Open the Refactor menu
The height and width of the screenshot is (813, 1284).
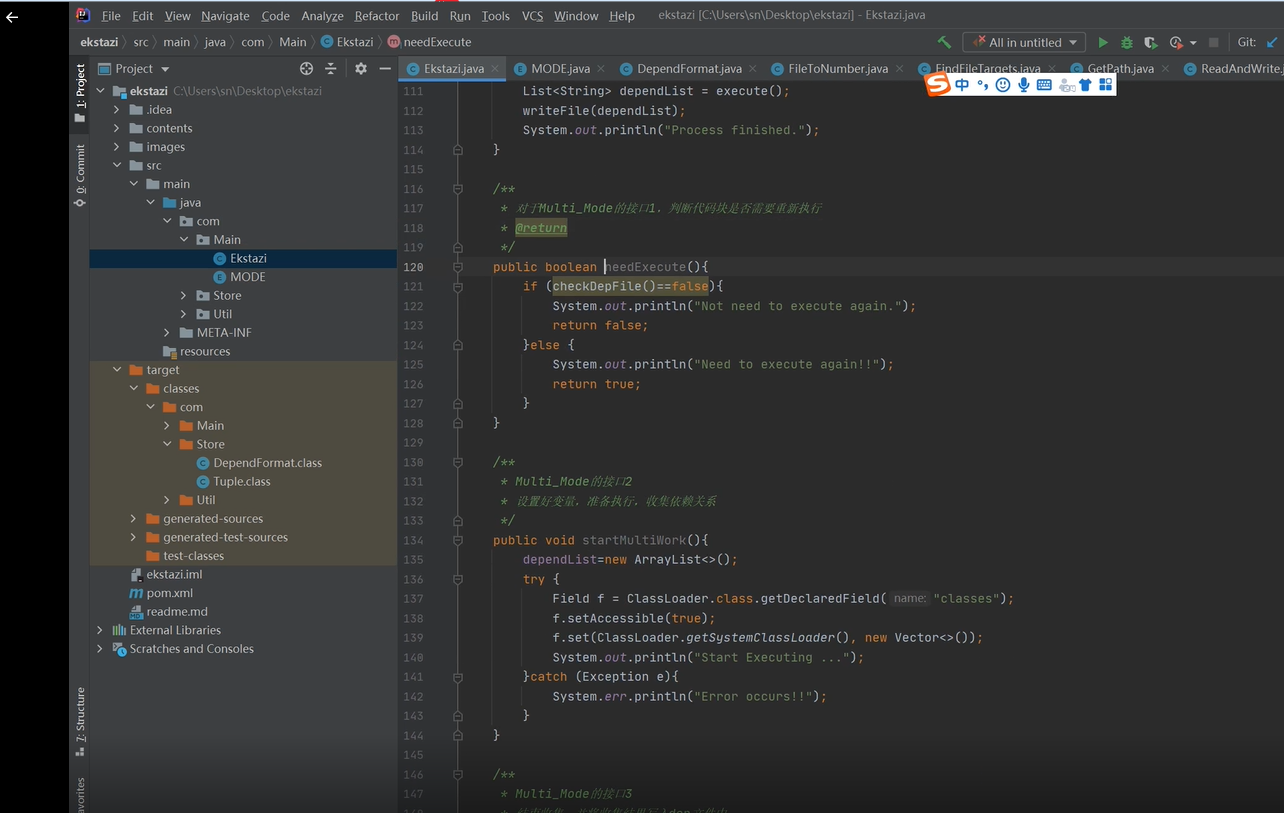coord(377,16)
